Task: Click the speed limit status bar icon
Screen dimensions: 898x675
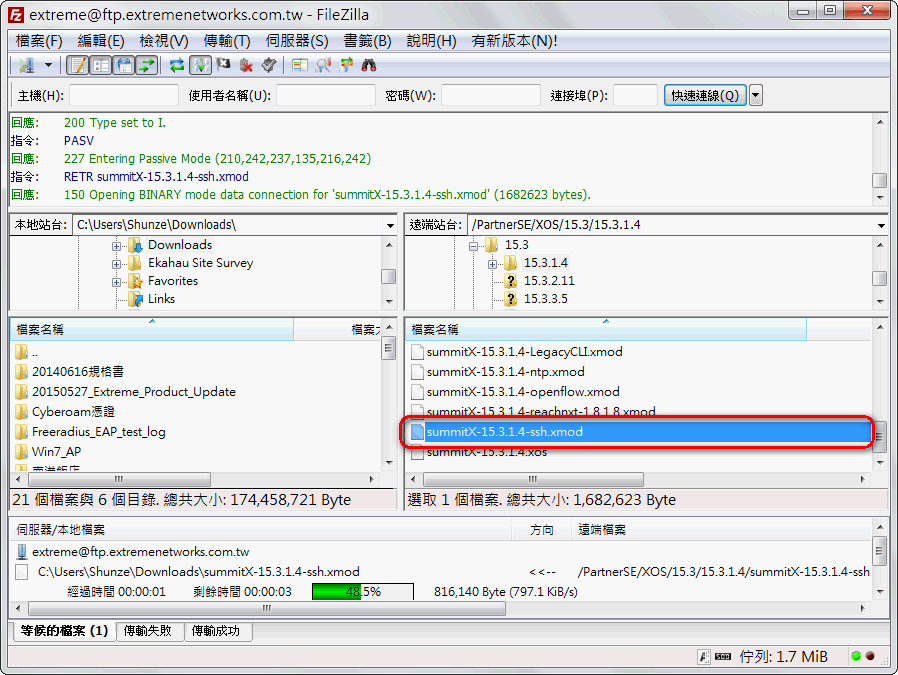Action: point(723,657)
